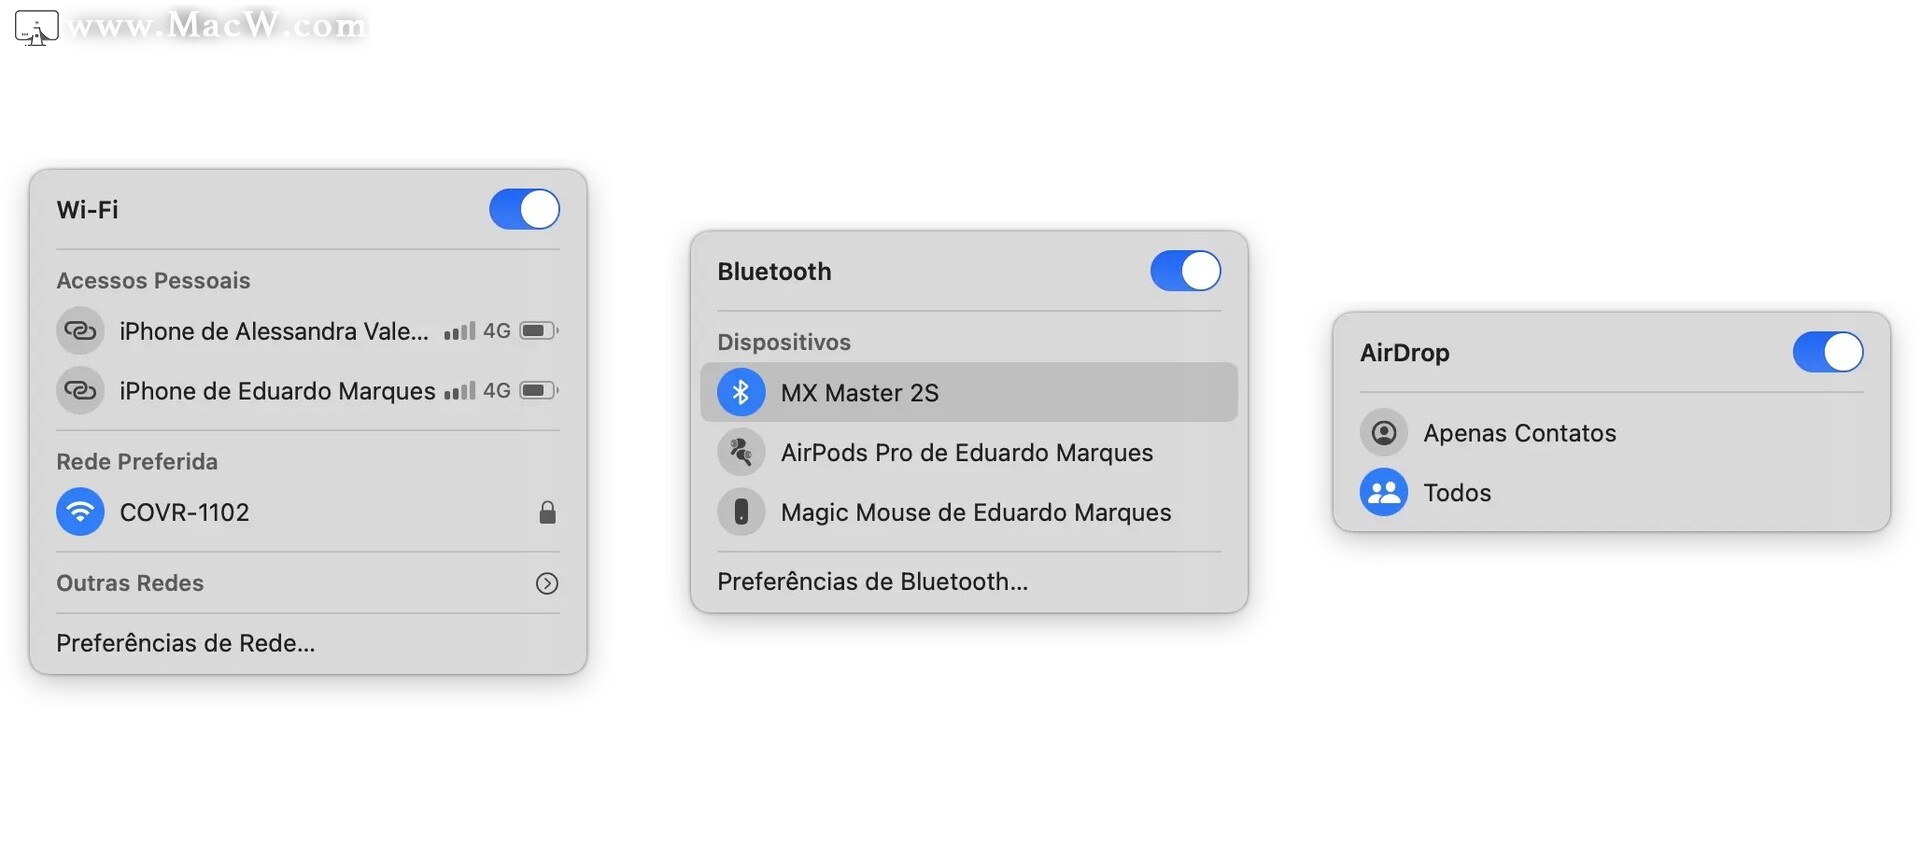The height and width of the screenshot is (856, 1920).
Task: Open Preferências de Bluetooth...
Action: (x=873, y=582)
